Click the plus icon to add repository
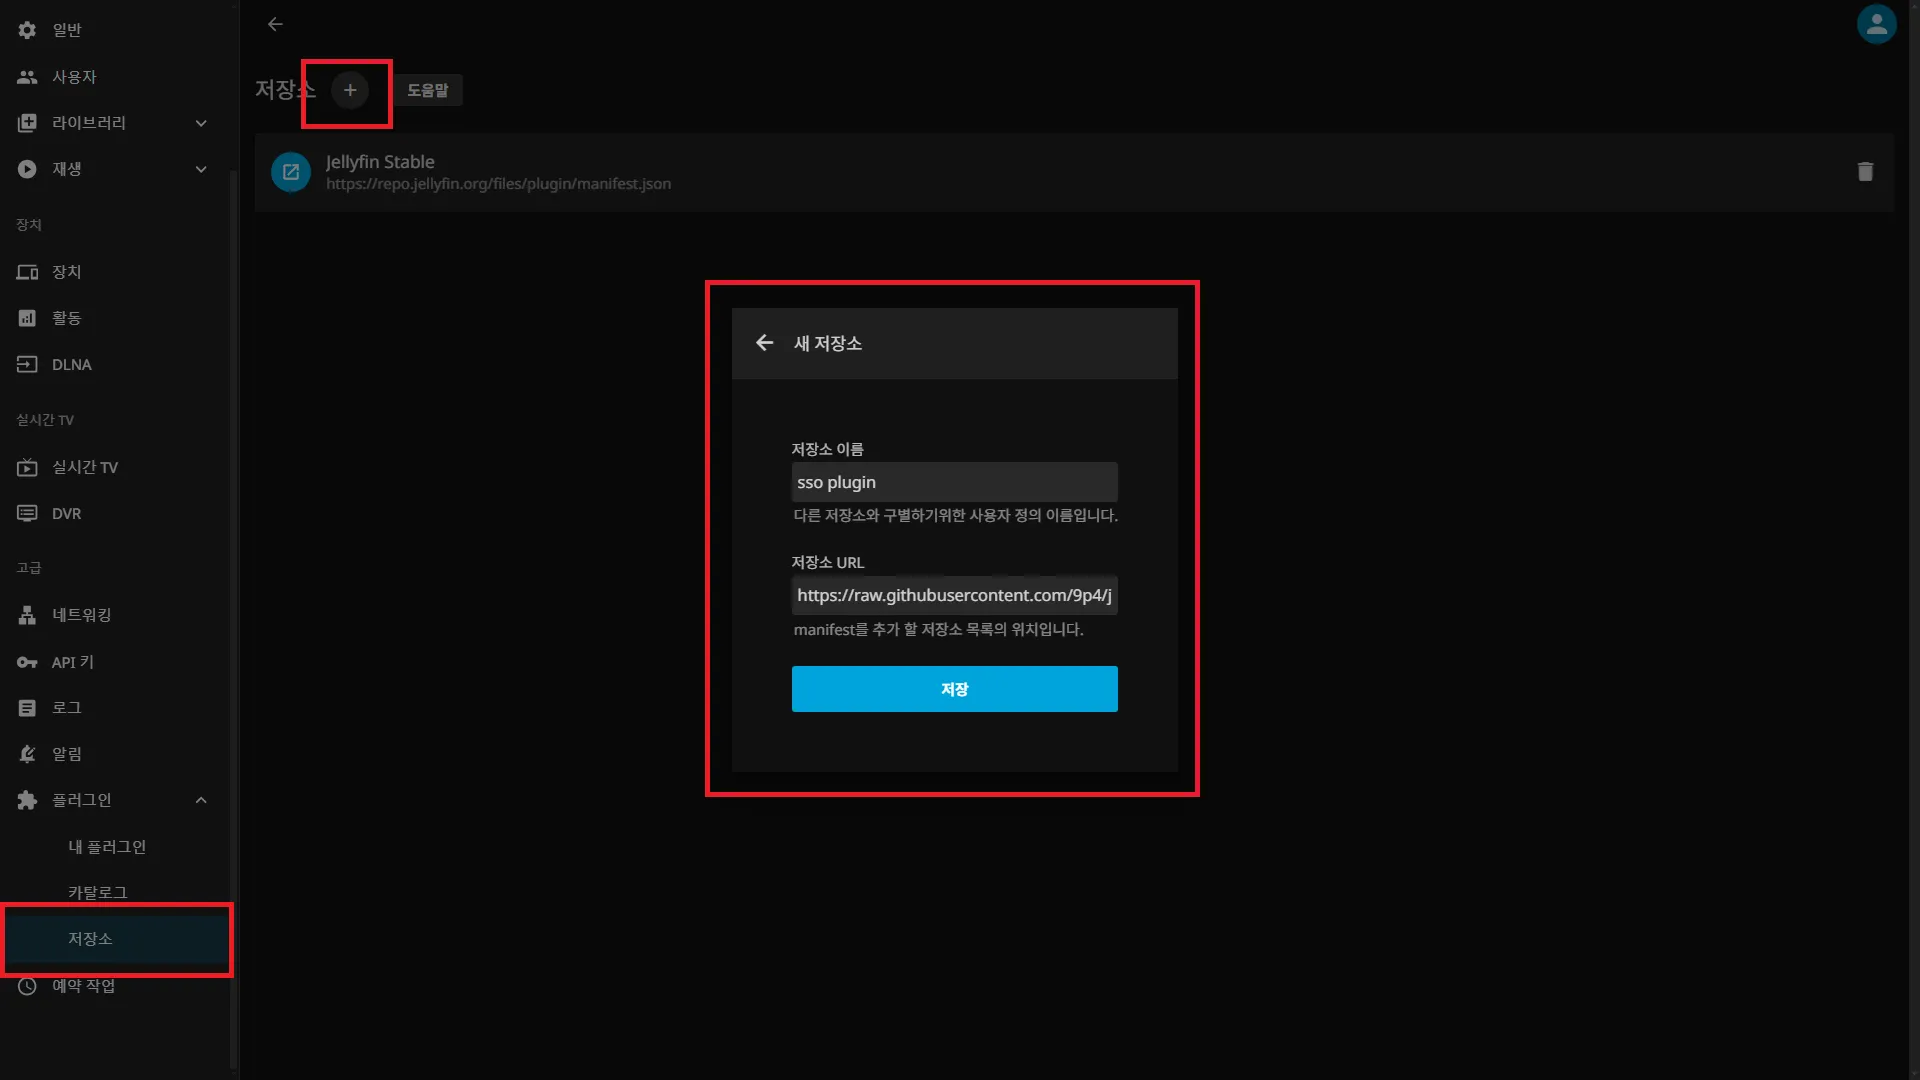This screenshot has width=1920, height=1080. click(x=349, y=90)
